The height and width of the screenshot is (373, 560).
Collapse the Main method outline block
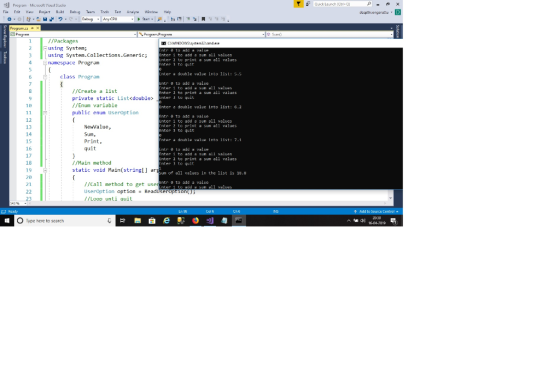pyautogui.click(x=45, y=170)
